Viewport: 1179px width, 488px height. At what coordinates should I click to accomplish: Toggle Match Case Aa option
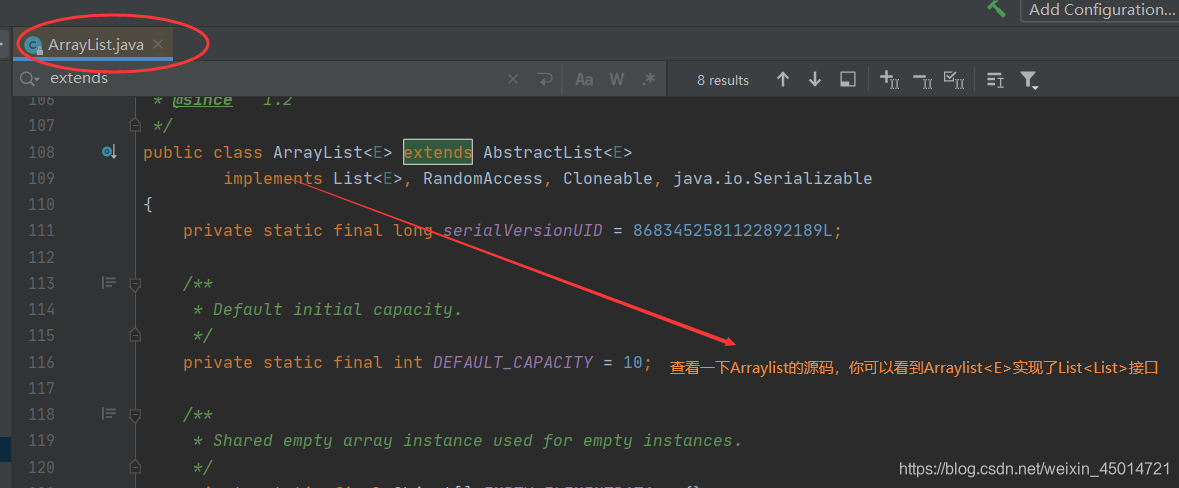(x=584, y=80)
